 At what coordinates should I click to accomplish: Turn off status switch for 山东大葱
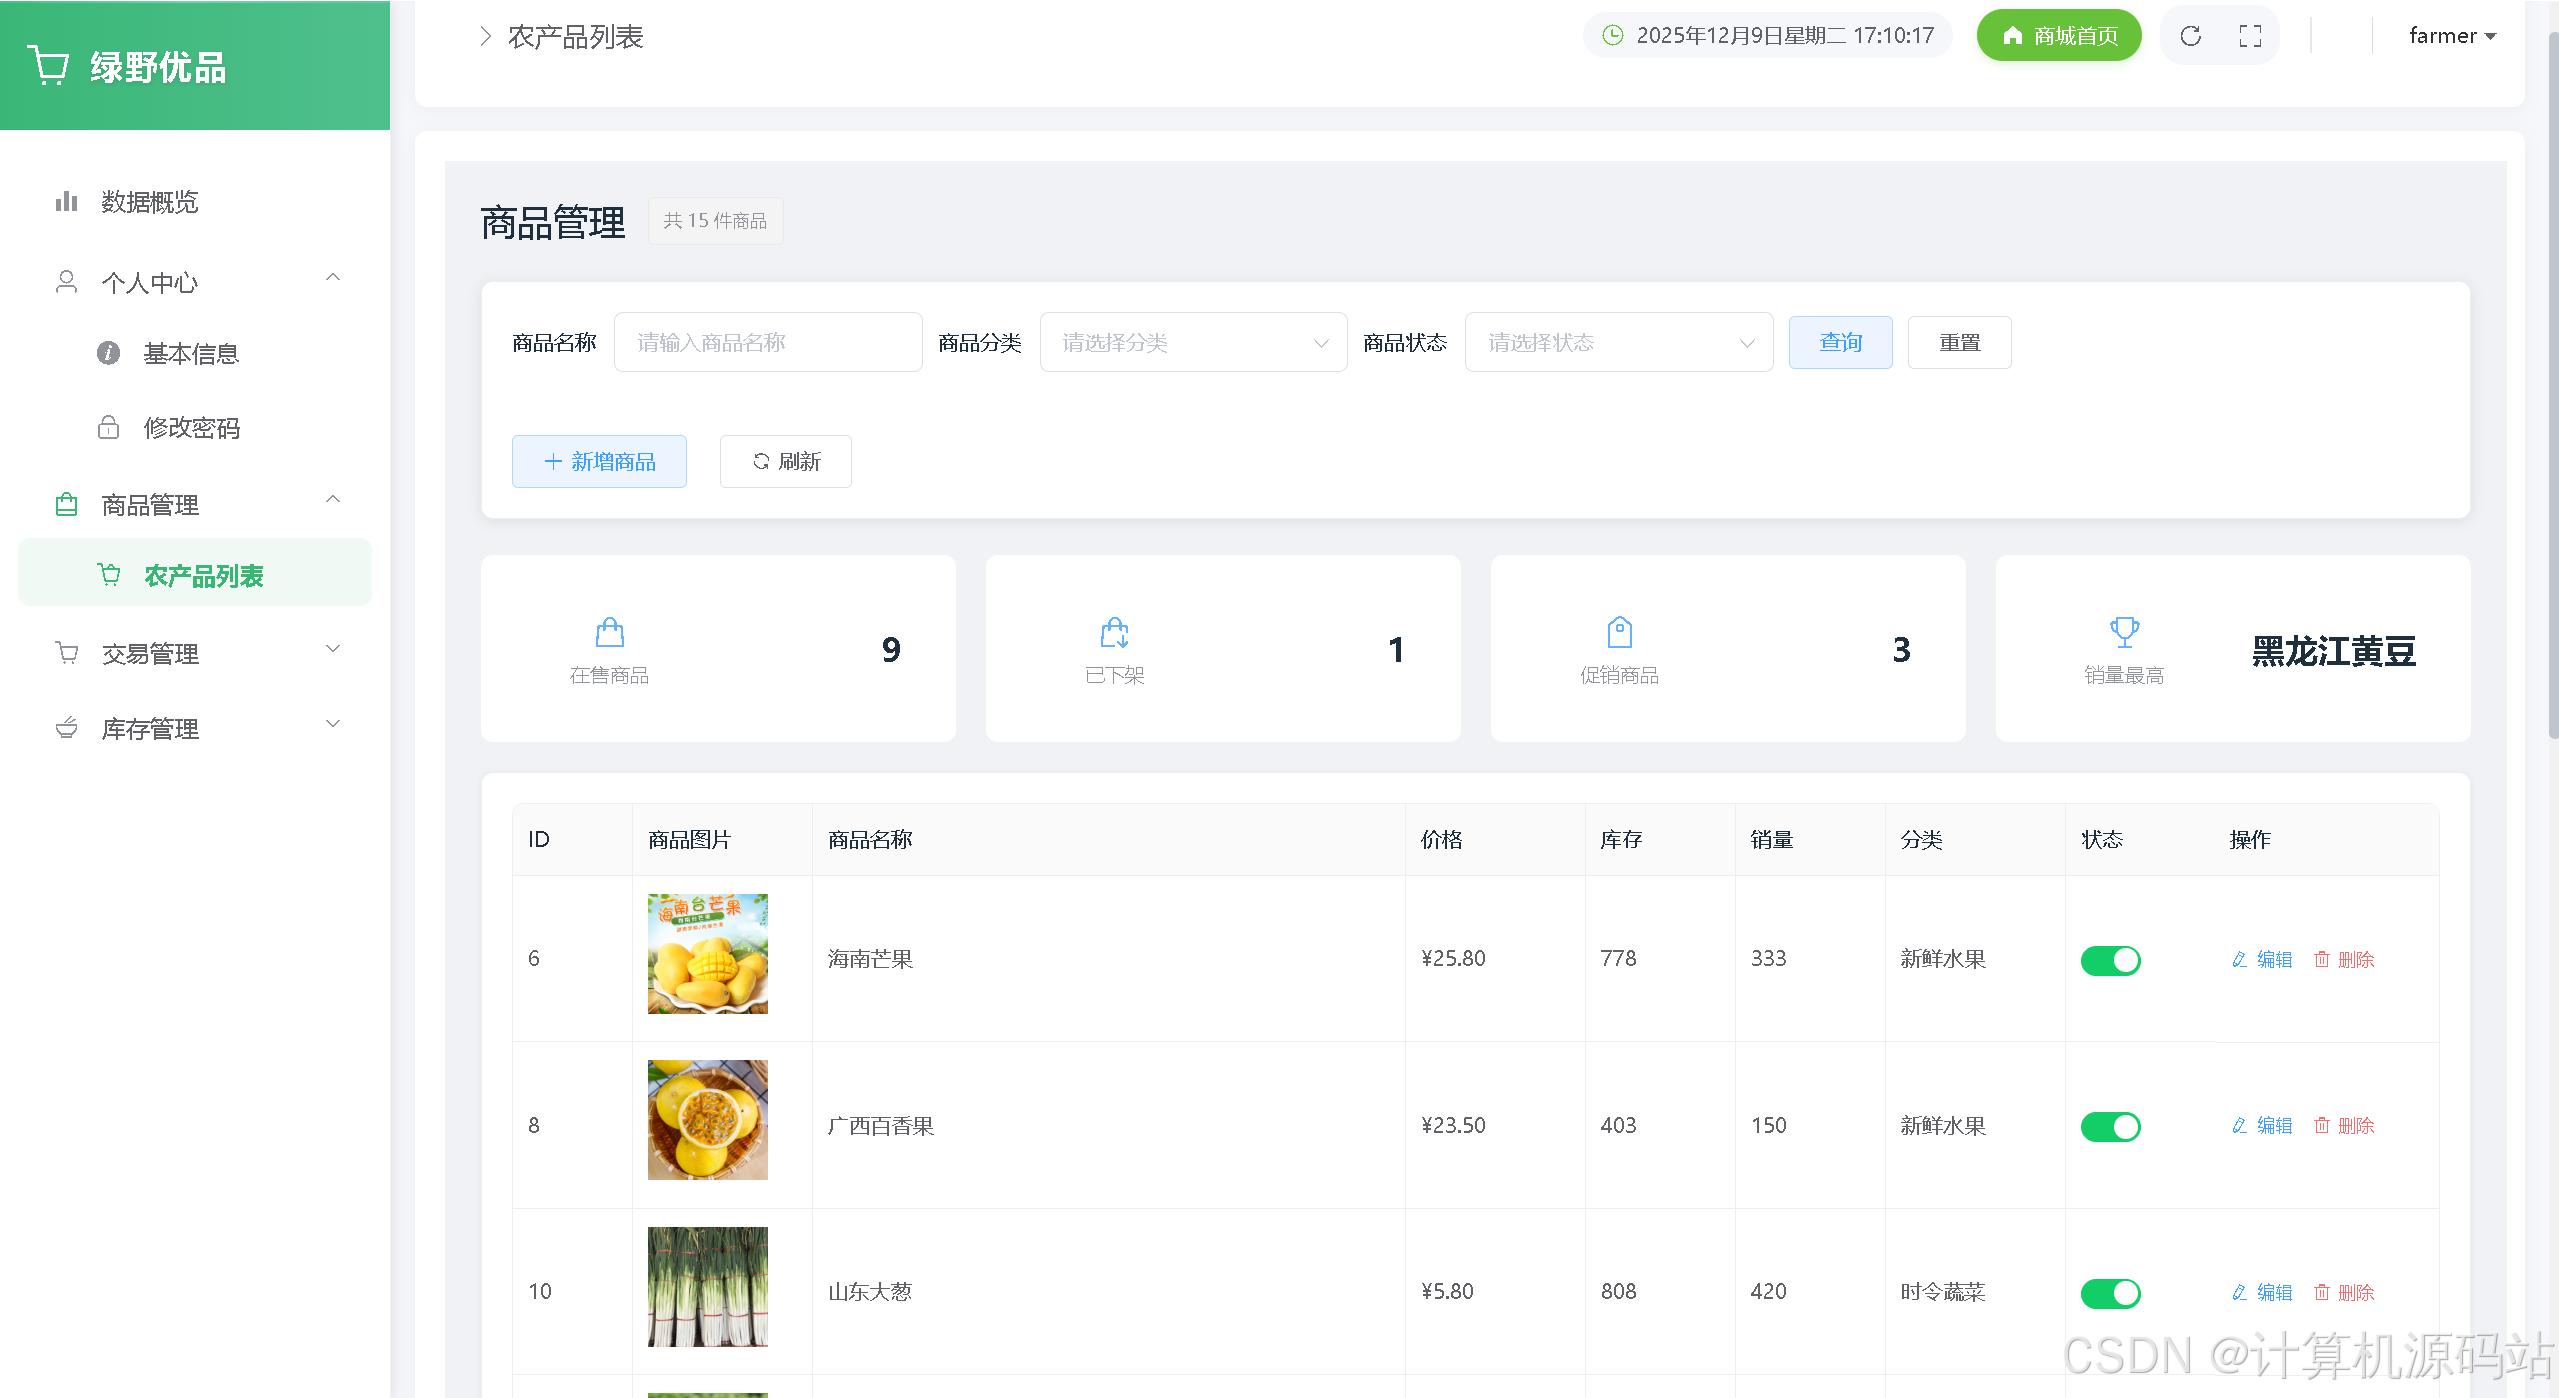[2110, 1293]
